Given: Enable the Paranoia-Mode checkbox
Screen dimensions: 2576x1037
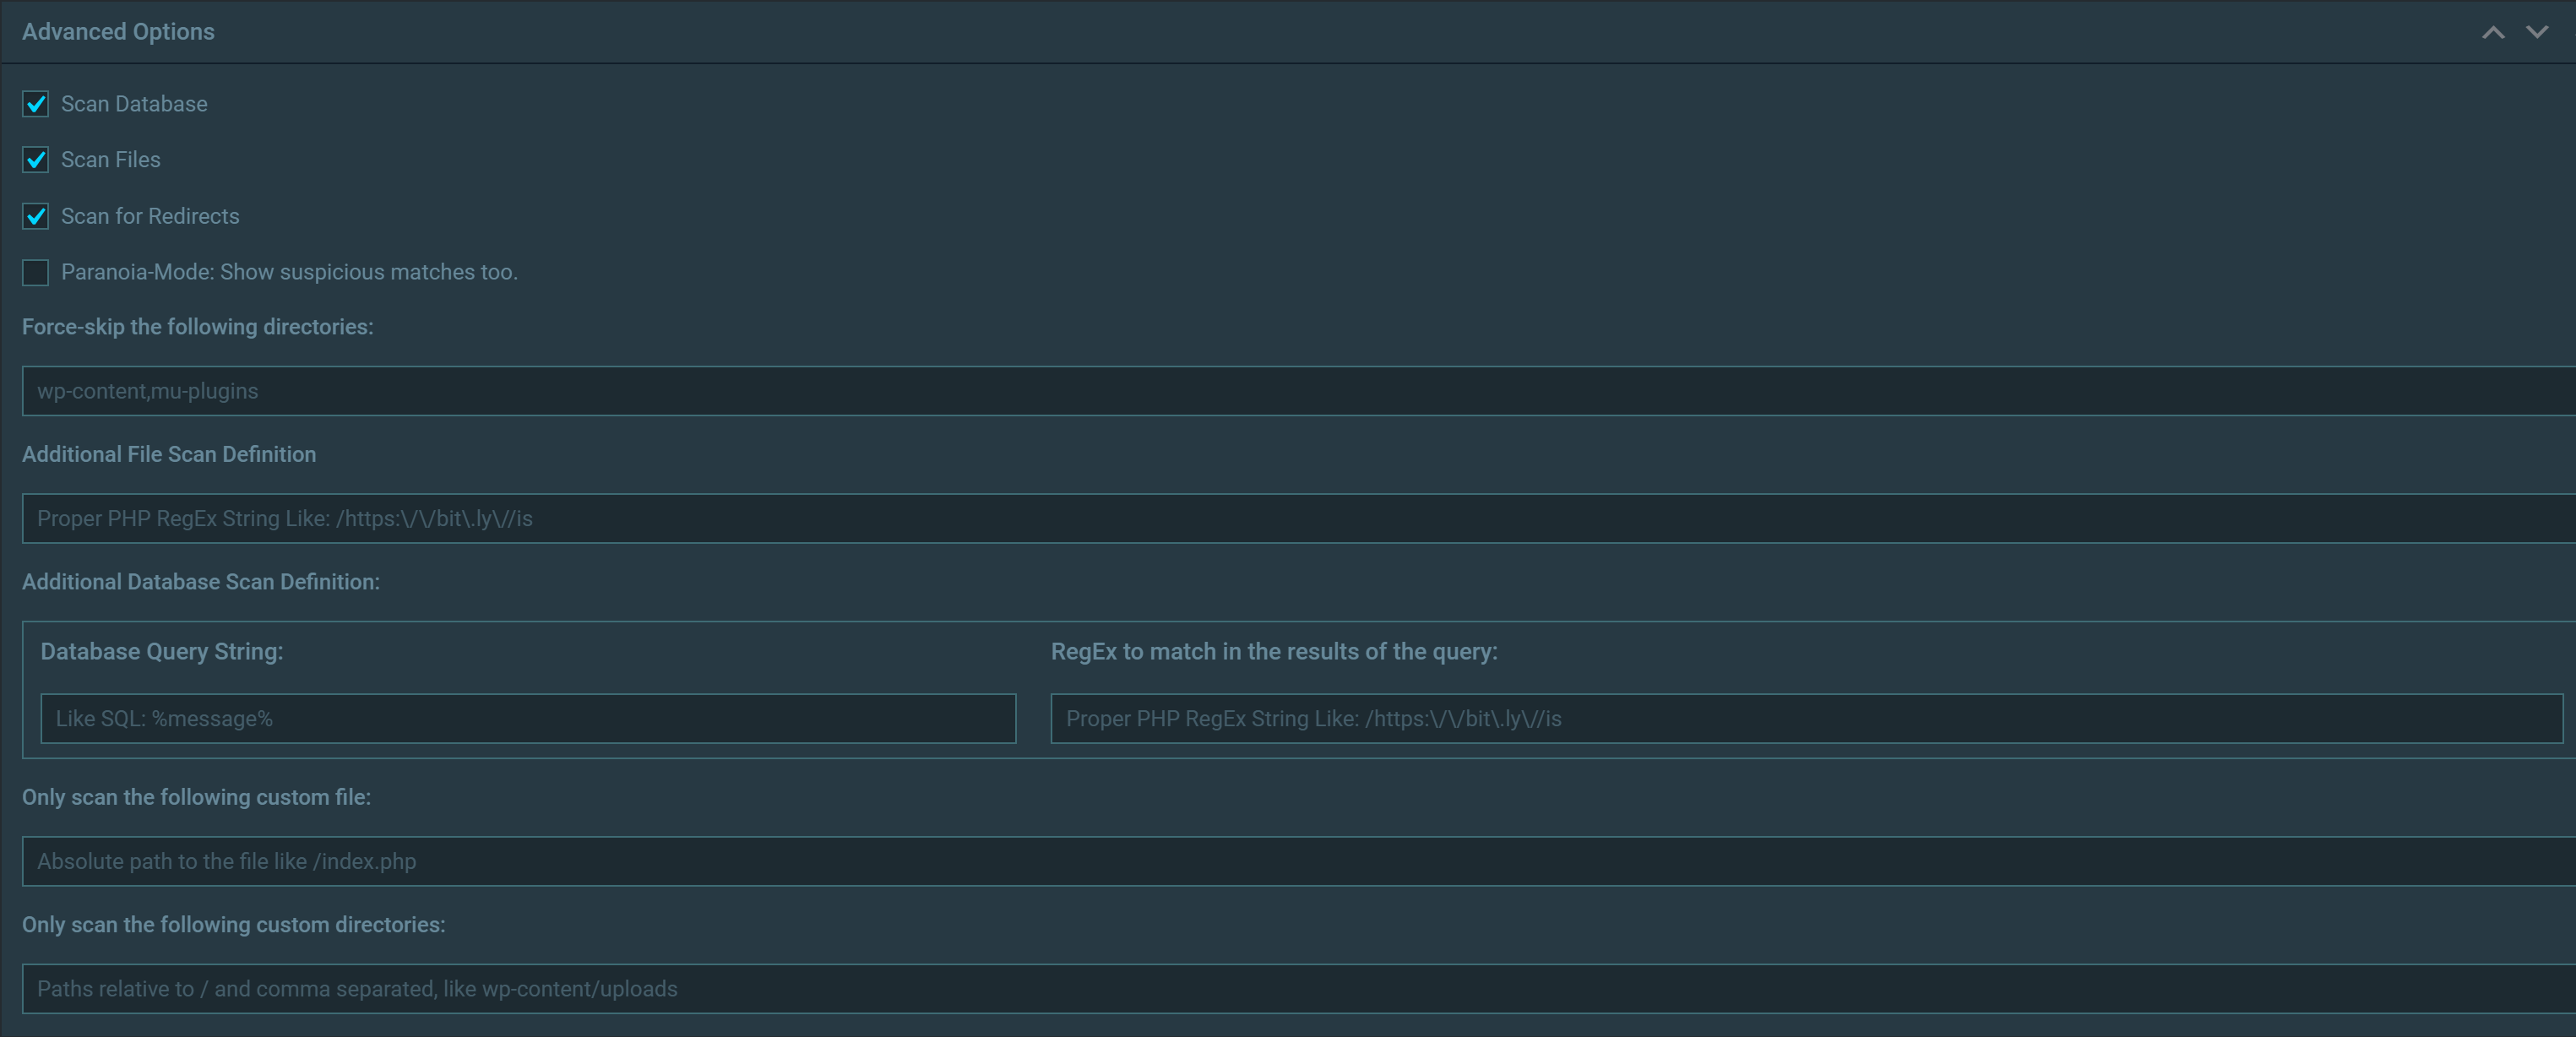Looking at the screenshot, I should [36, 272].
